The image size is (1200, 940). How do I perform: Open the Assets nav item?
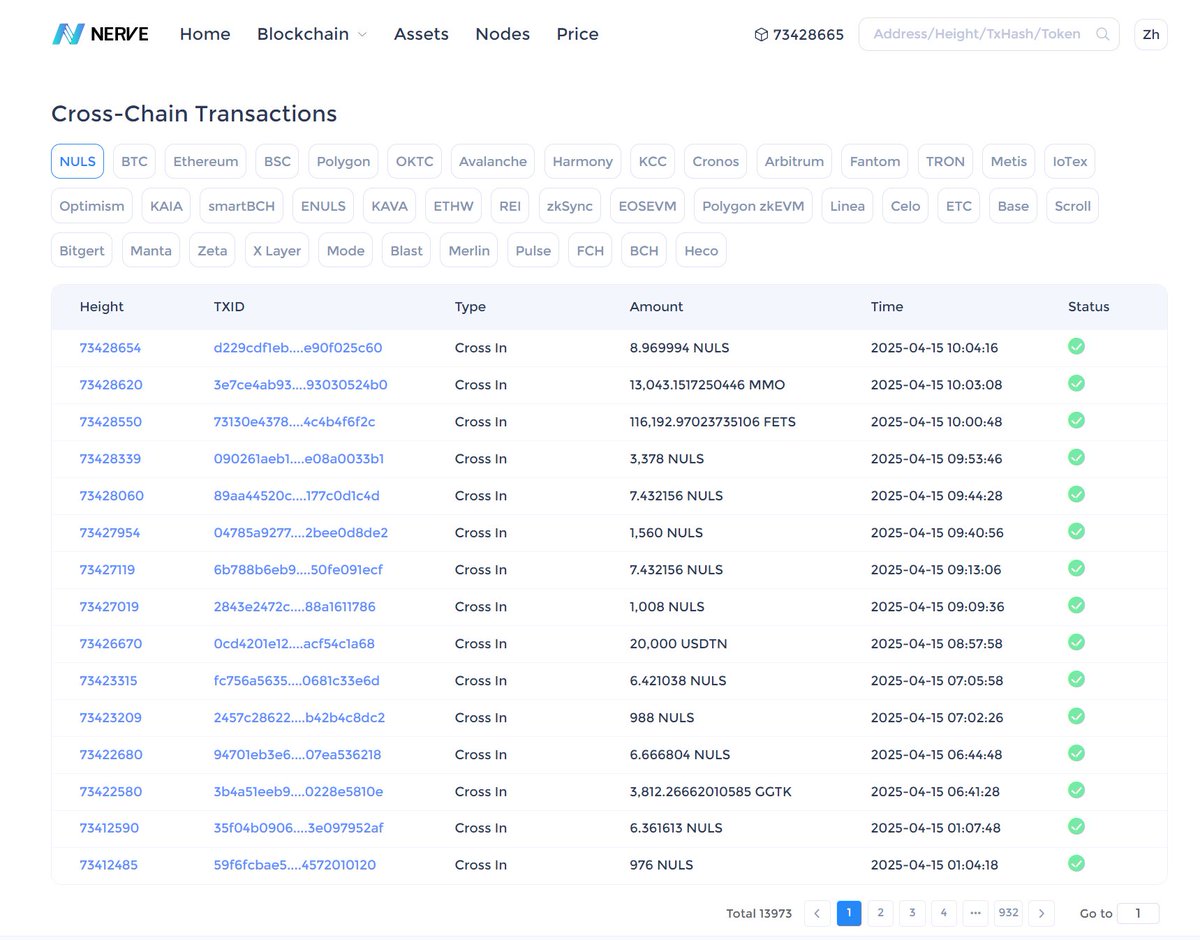pyautogui.click(x=421, y=34)
